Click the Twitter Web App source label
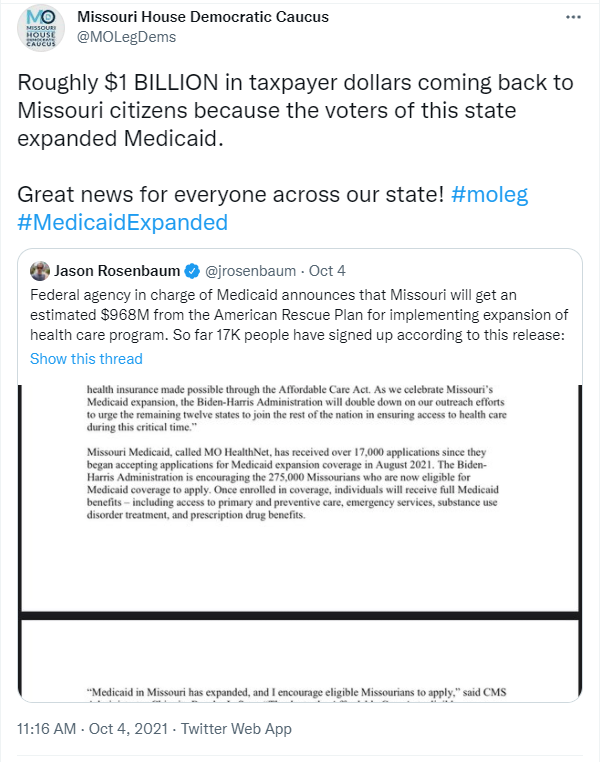This screenshot has height=762, width=602. [x=237, y=729]
